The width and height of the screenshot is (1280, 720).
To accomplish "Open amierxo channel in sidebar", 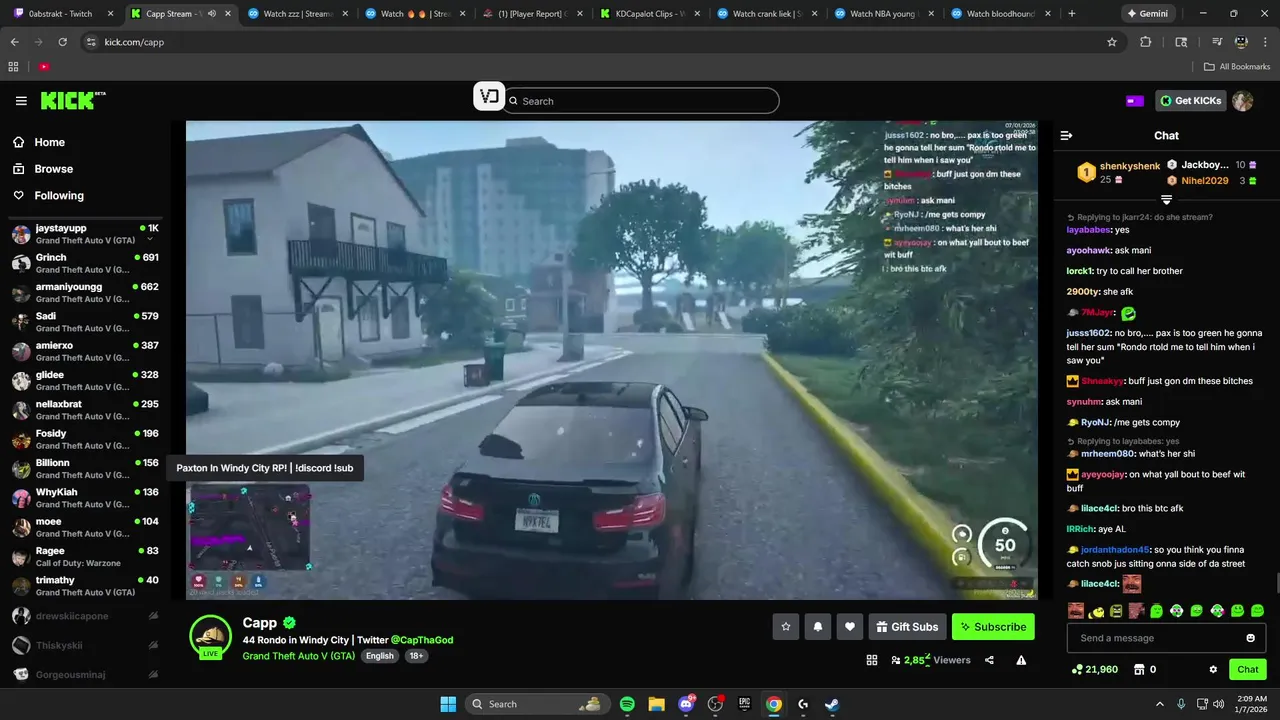I will pos(85,351).
